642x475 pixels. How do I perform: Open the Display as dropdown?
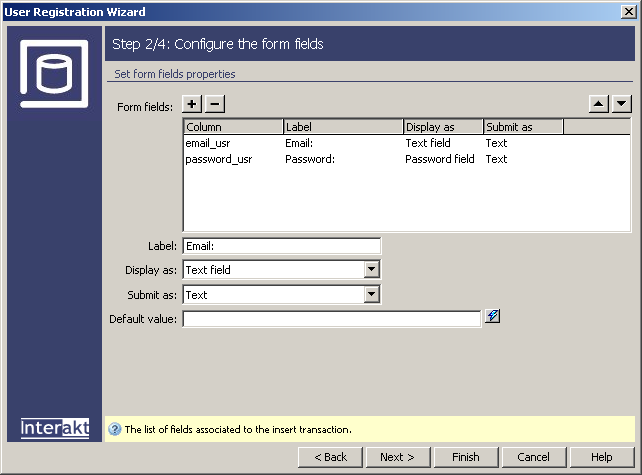pos(372,270)
